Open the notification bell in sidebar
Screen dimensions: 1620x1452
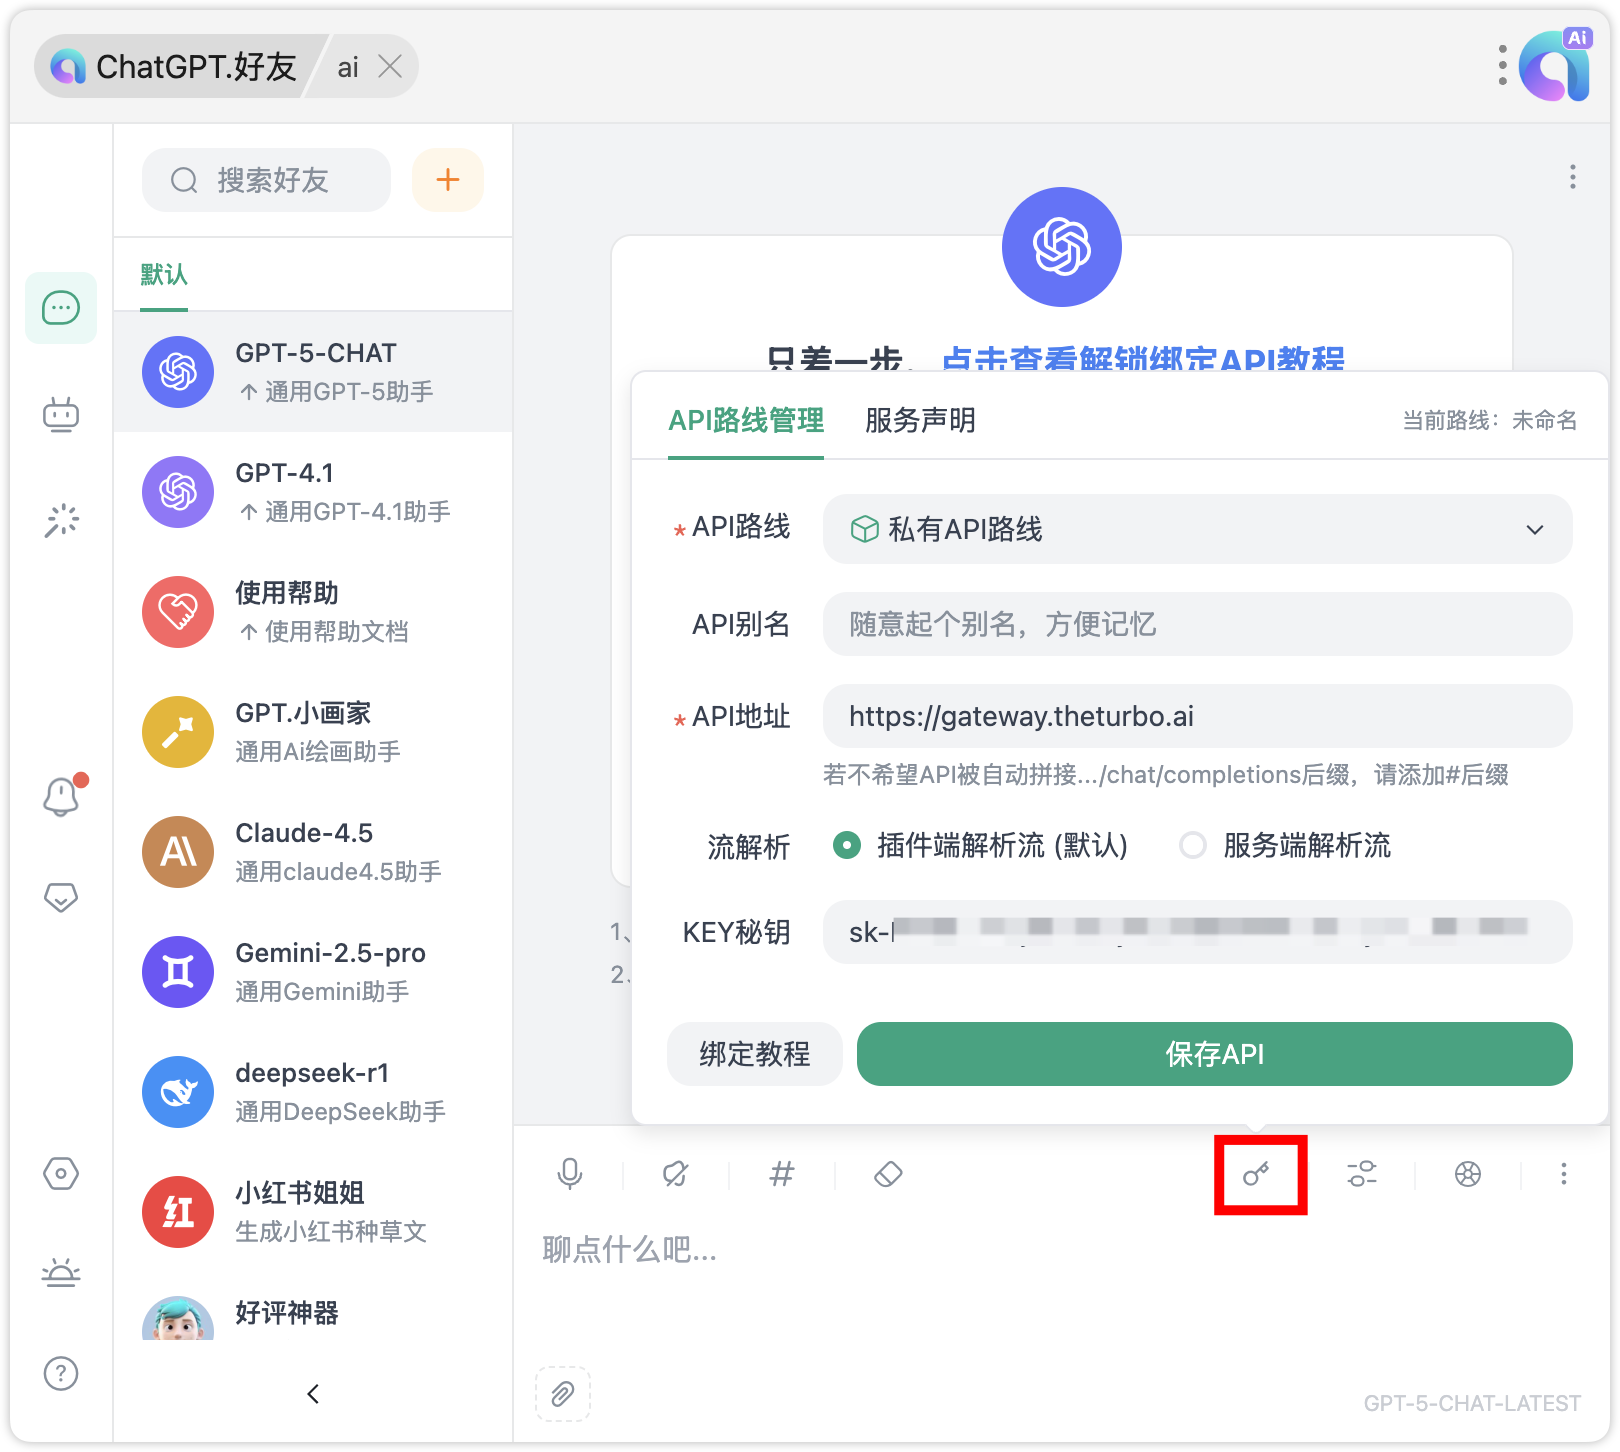[x=61, y=797]
